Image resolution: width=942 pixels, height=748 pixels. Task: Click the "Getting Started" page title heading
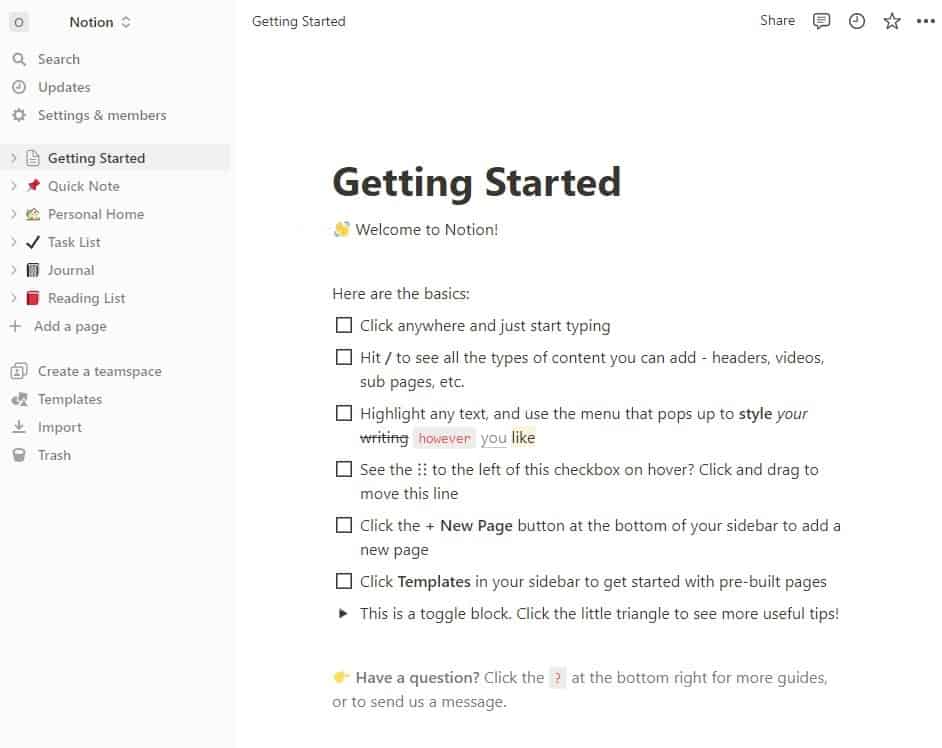476,182
